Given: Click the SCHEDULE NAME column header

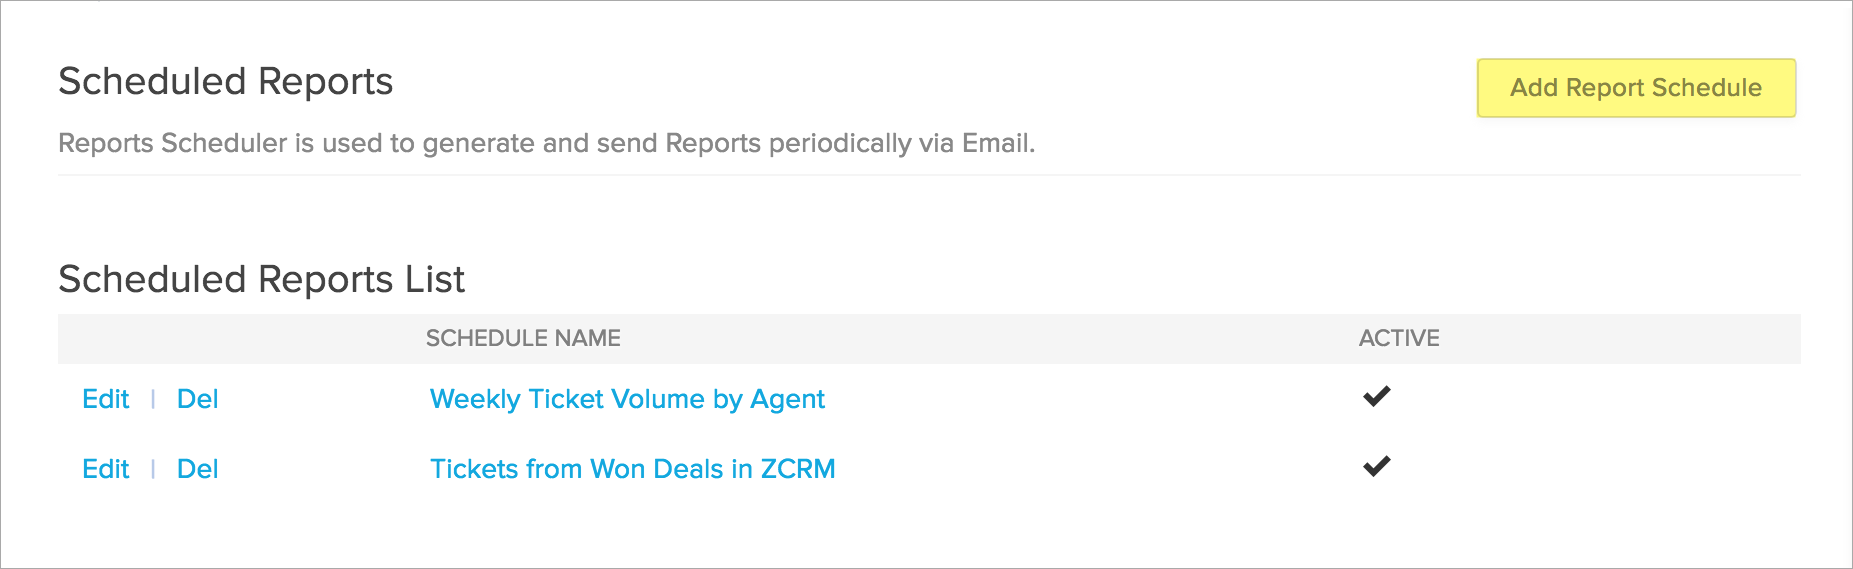Looking at the screenshot, I should [523, 339].
